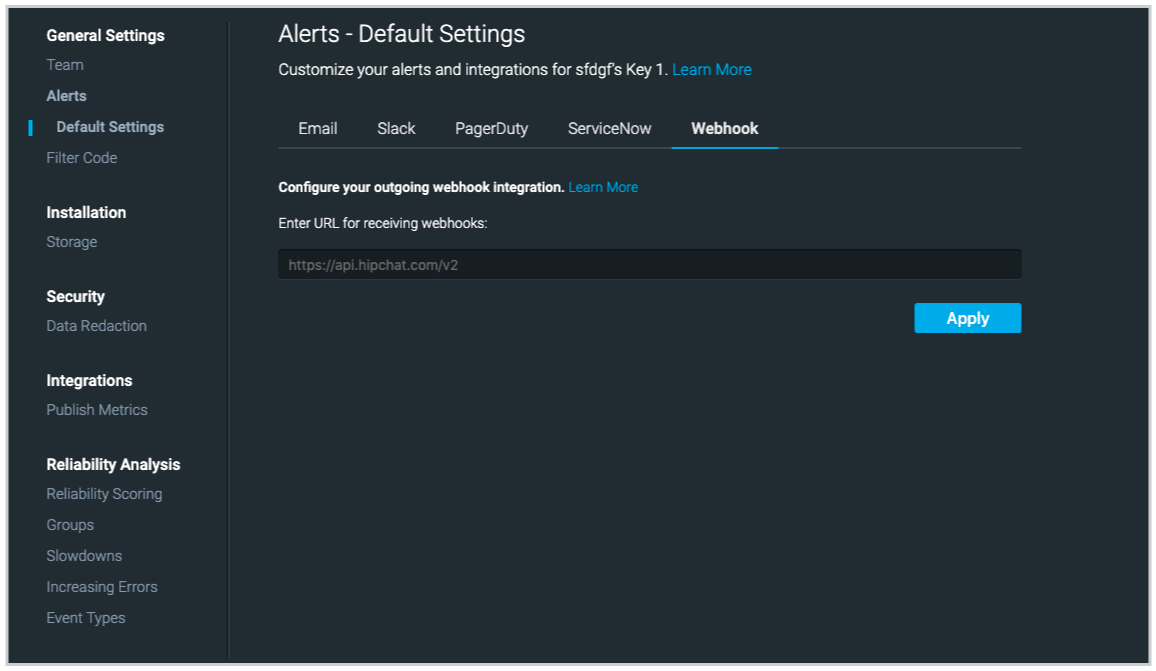
Task: Open Learn More link beside Key 1 description
Action: [711, 69]
